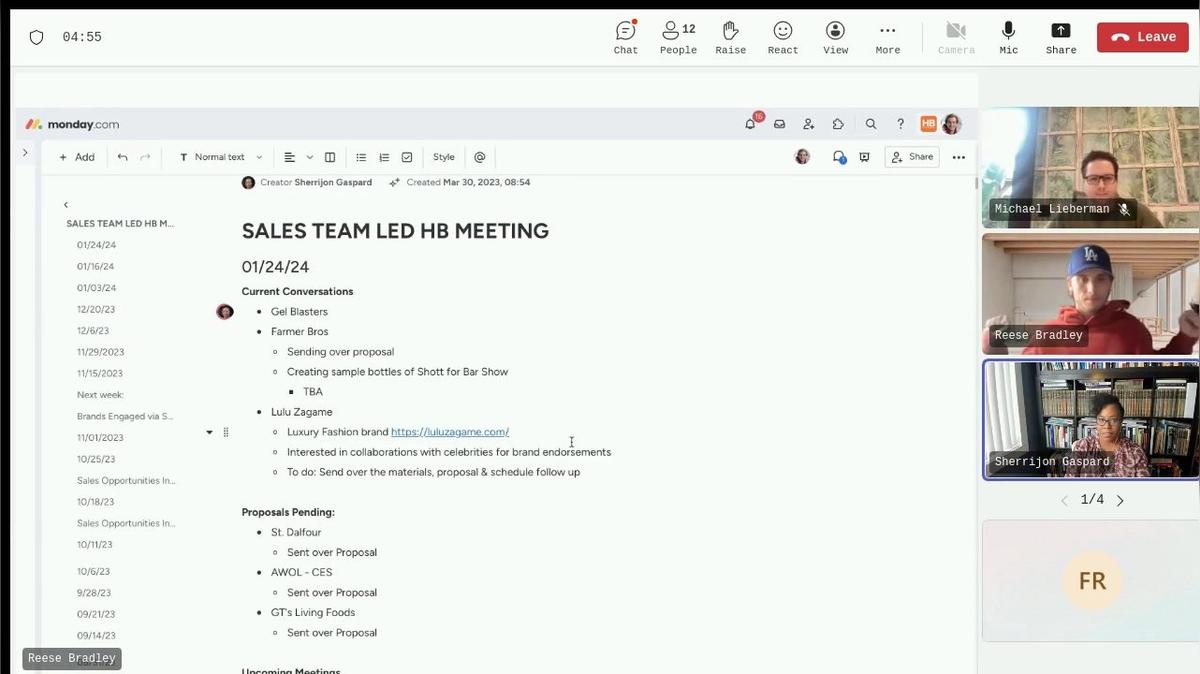1200x674 pixels.
Task: Go to next participant page arrow
Action: (1120, 500)
